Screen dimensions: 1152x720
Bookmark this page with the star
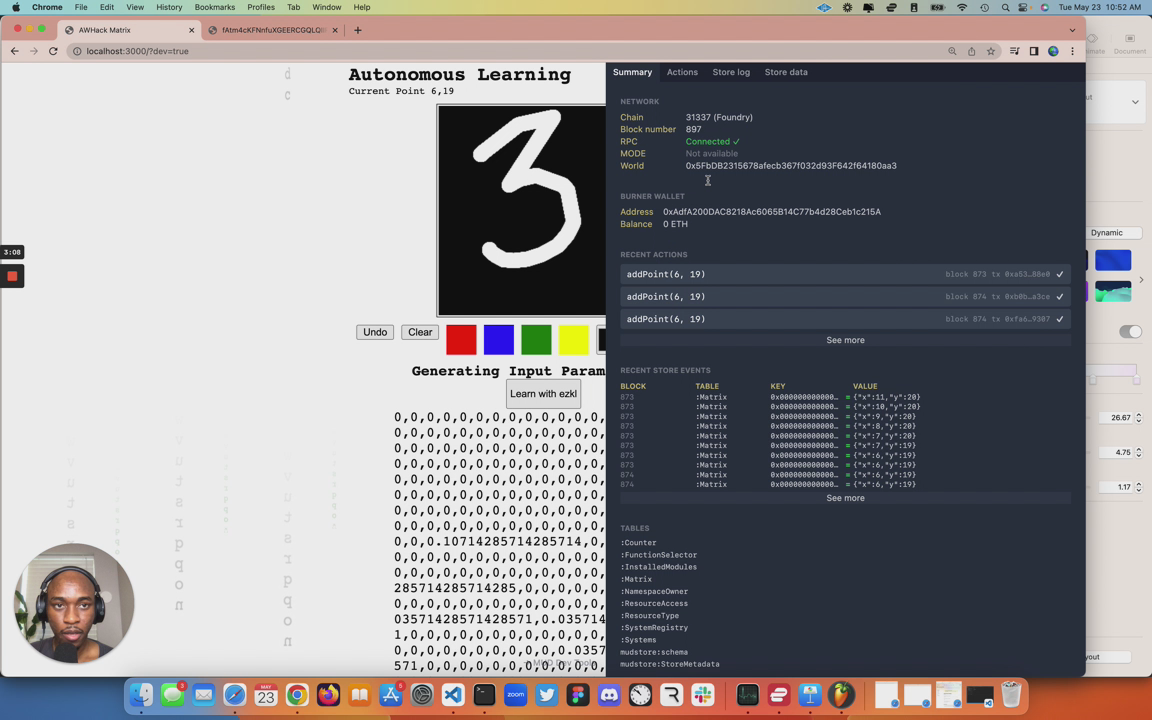tap(991, 51)
